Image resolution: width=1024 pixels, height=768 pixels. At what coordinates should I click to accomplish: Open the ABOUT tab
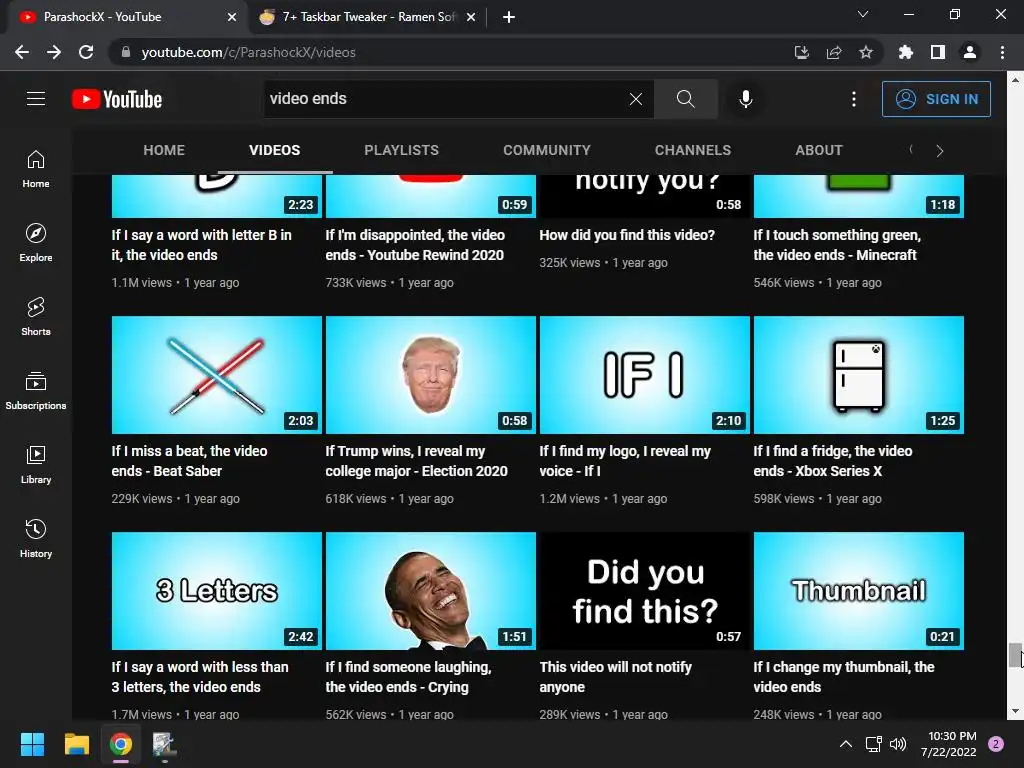(819, 150)
